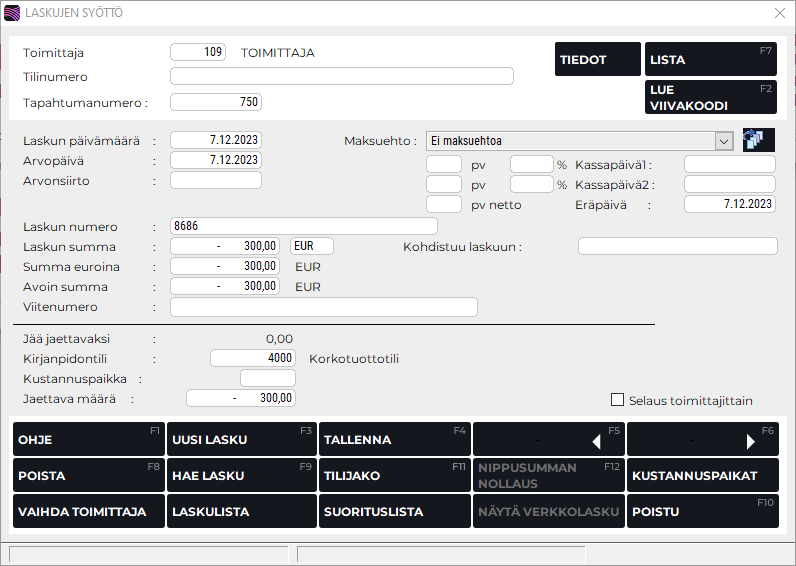796x566 pixels.
Task: Create new invoice with UUSI LASKU
Action: 240,440
